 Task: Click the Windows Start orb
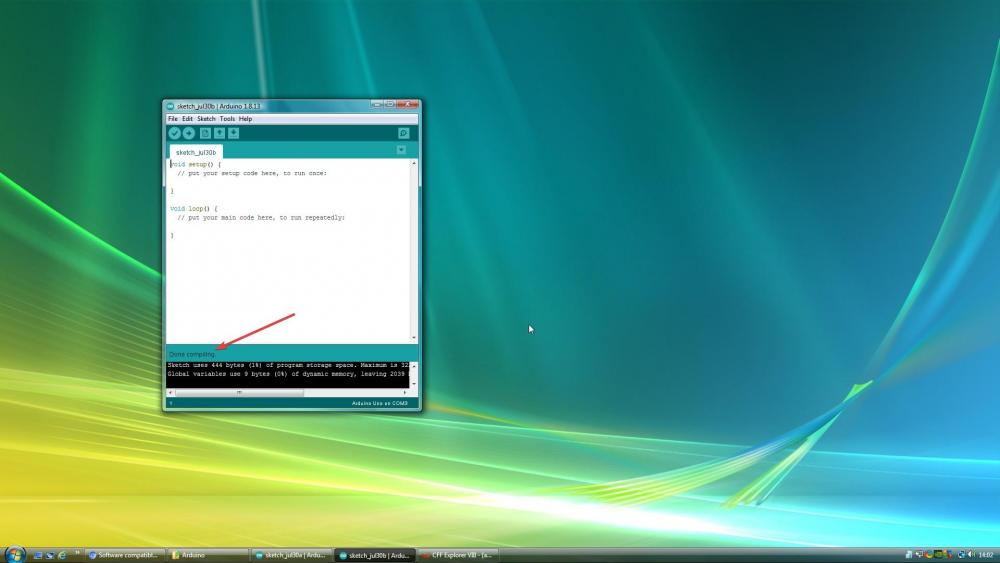[x=15, y=554]
